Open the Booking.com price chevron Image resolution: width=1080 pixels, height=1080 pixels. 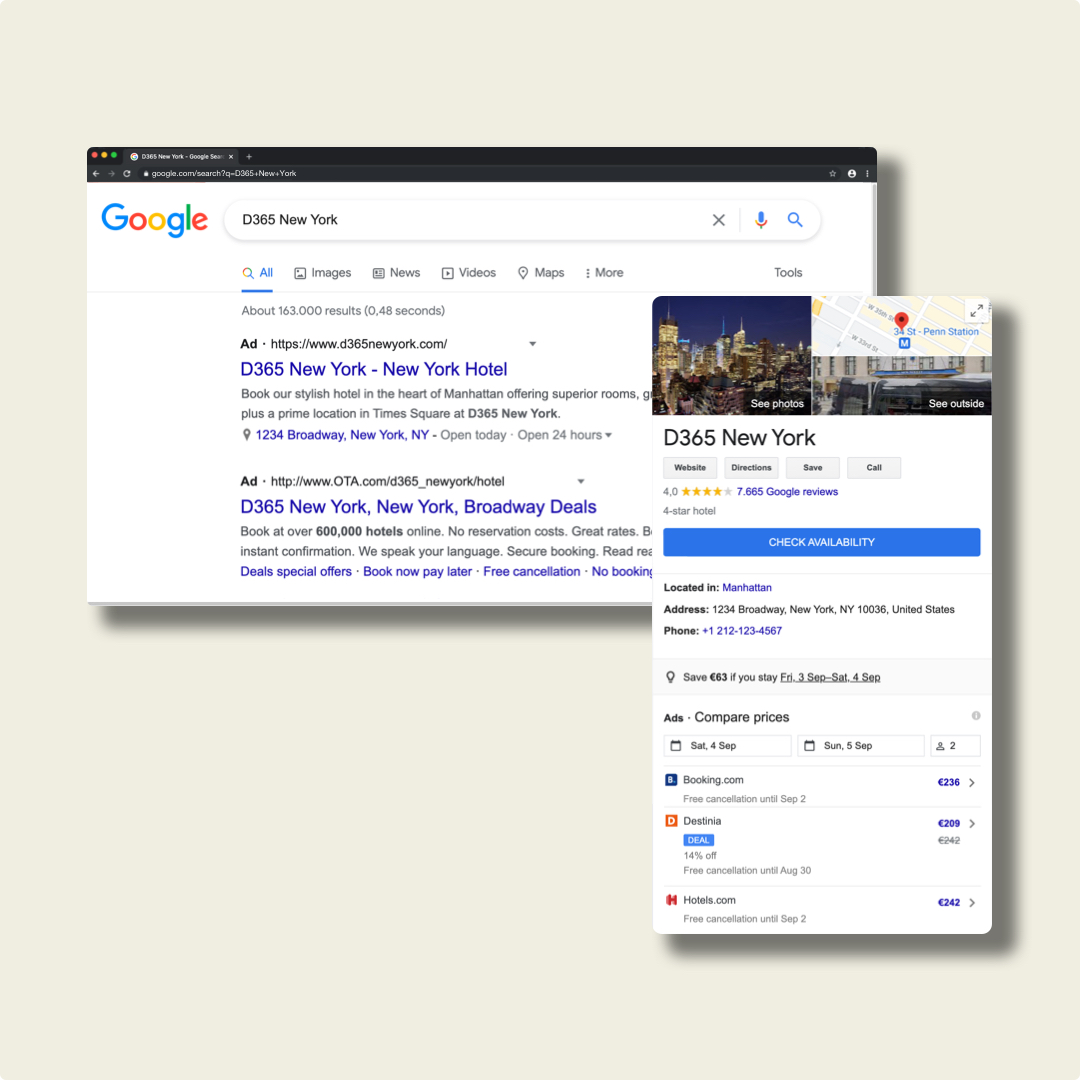972,782
